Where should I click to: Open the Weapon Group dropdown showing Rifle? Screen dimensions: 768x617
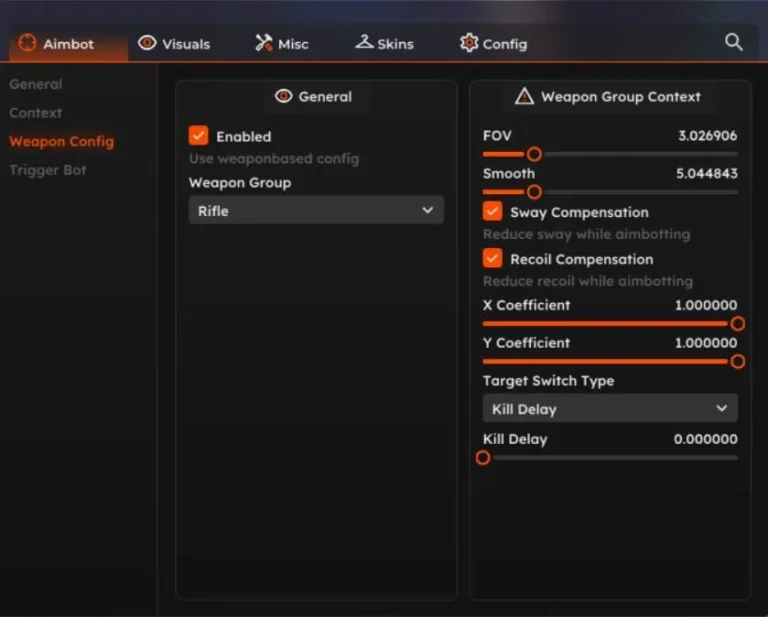tap(316, 211)
